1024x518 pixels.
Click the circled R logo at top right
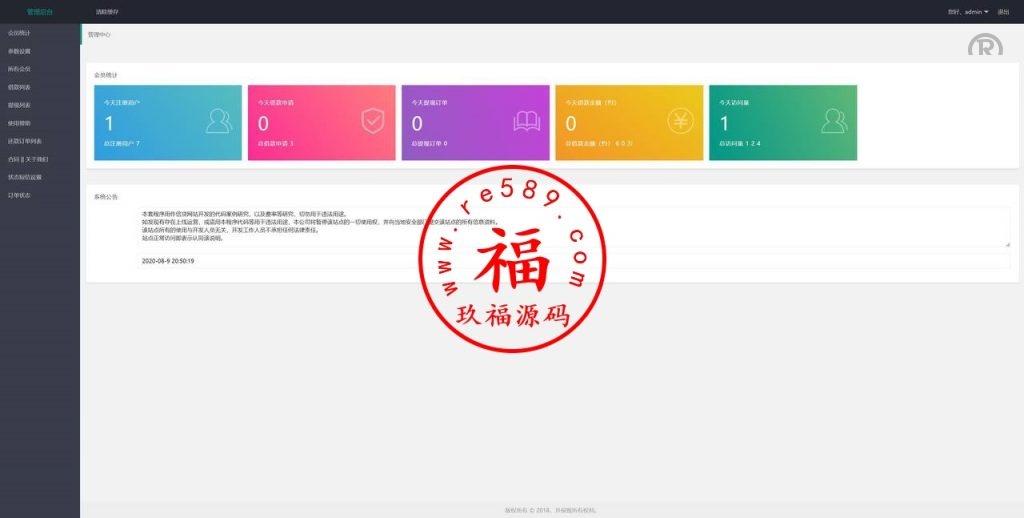984,46
